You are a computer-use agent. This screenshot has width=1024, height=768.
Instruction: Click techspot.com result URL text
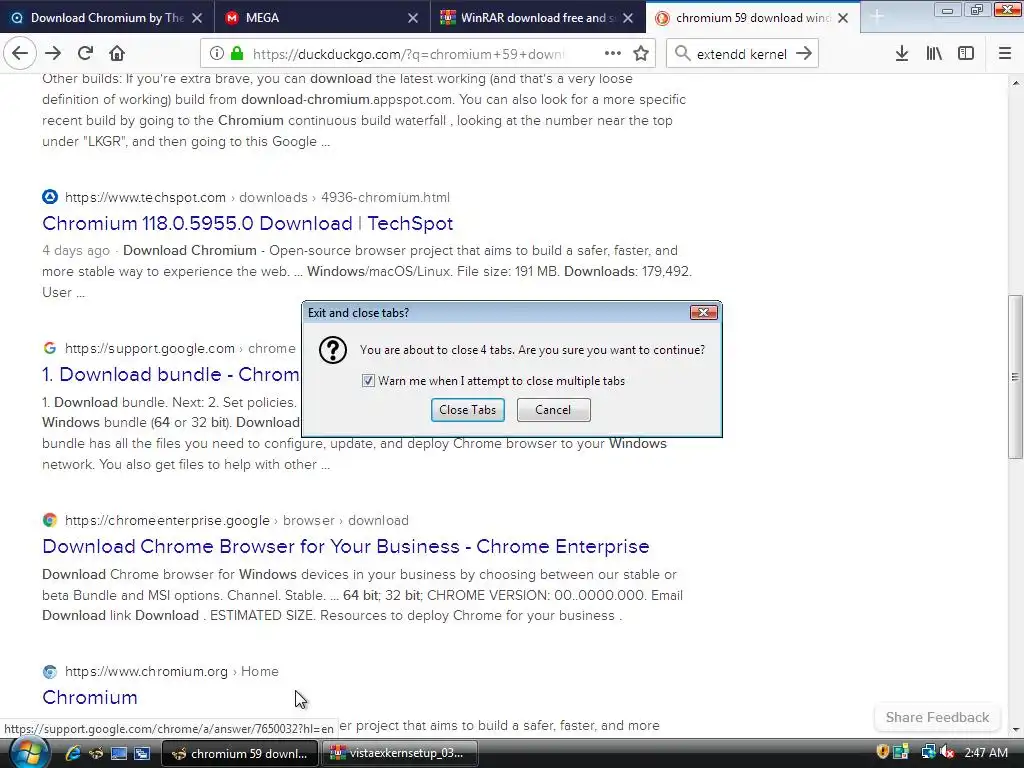point(257,197)
